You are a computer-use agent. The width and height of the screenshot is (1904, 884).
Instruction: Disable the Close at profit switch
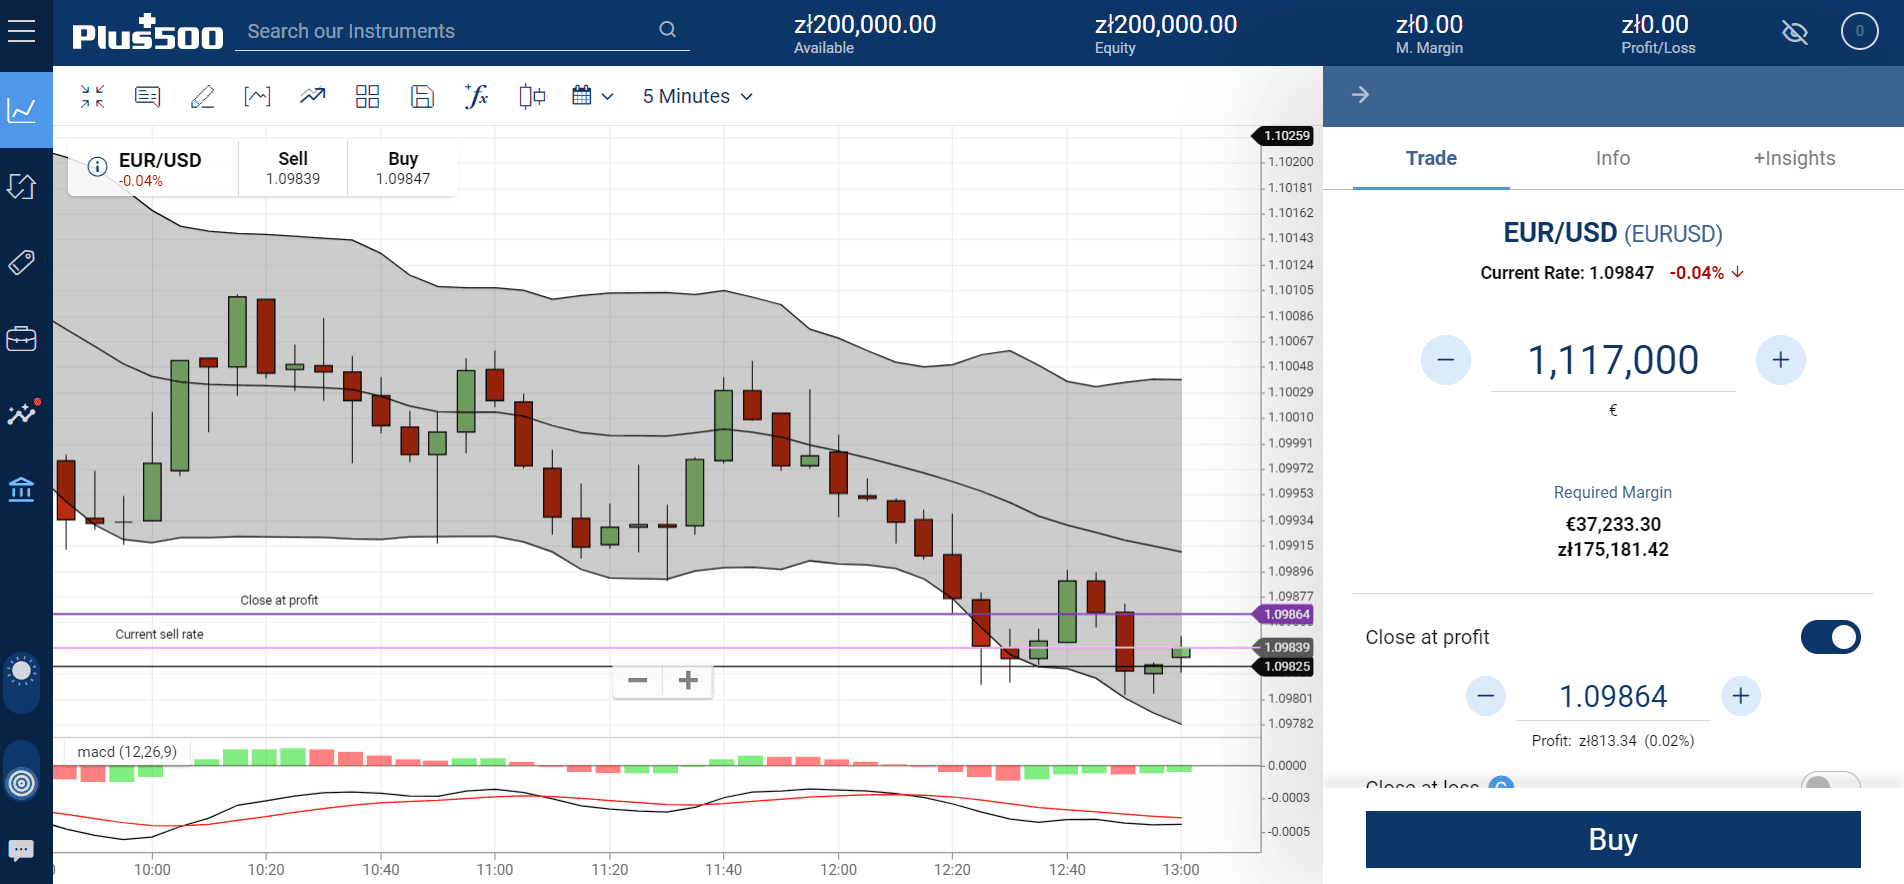[1830, 637]
